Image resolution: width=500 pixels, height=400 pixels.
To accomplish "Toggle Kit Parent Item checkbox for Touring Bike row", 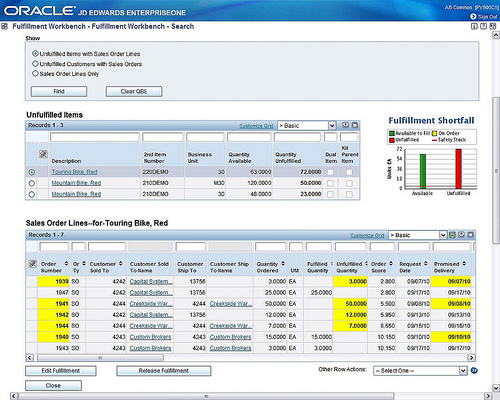I will point(349,172).
